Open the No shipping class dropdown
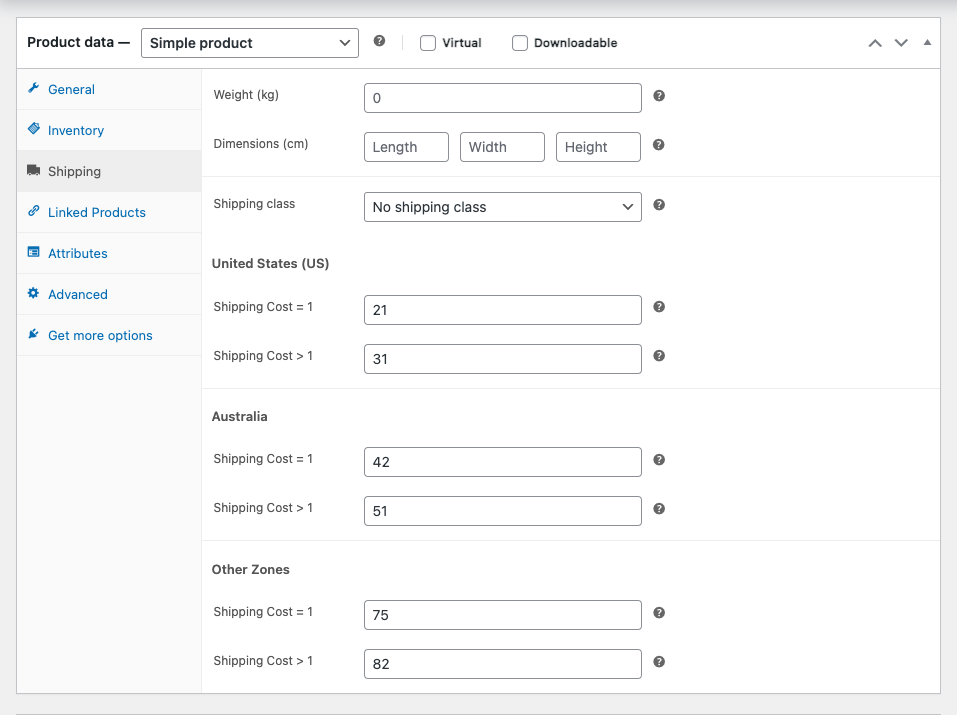Screen dimensions: 957x715 pyautogui.click(x=502, y=207)
